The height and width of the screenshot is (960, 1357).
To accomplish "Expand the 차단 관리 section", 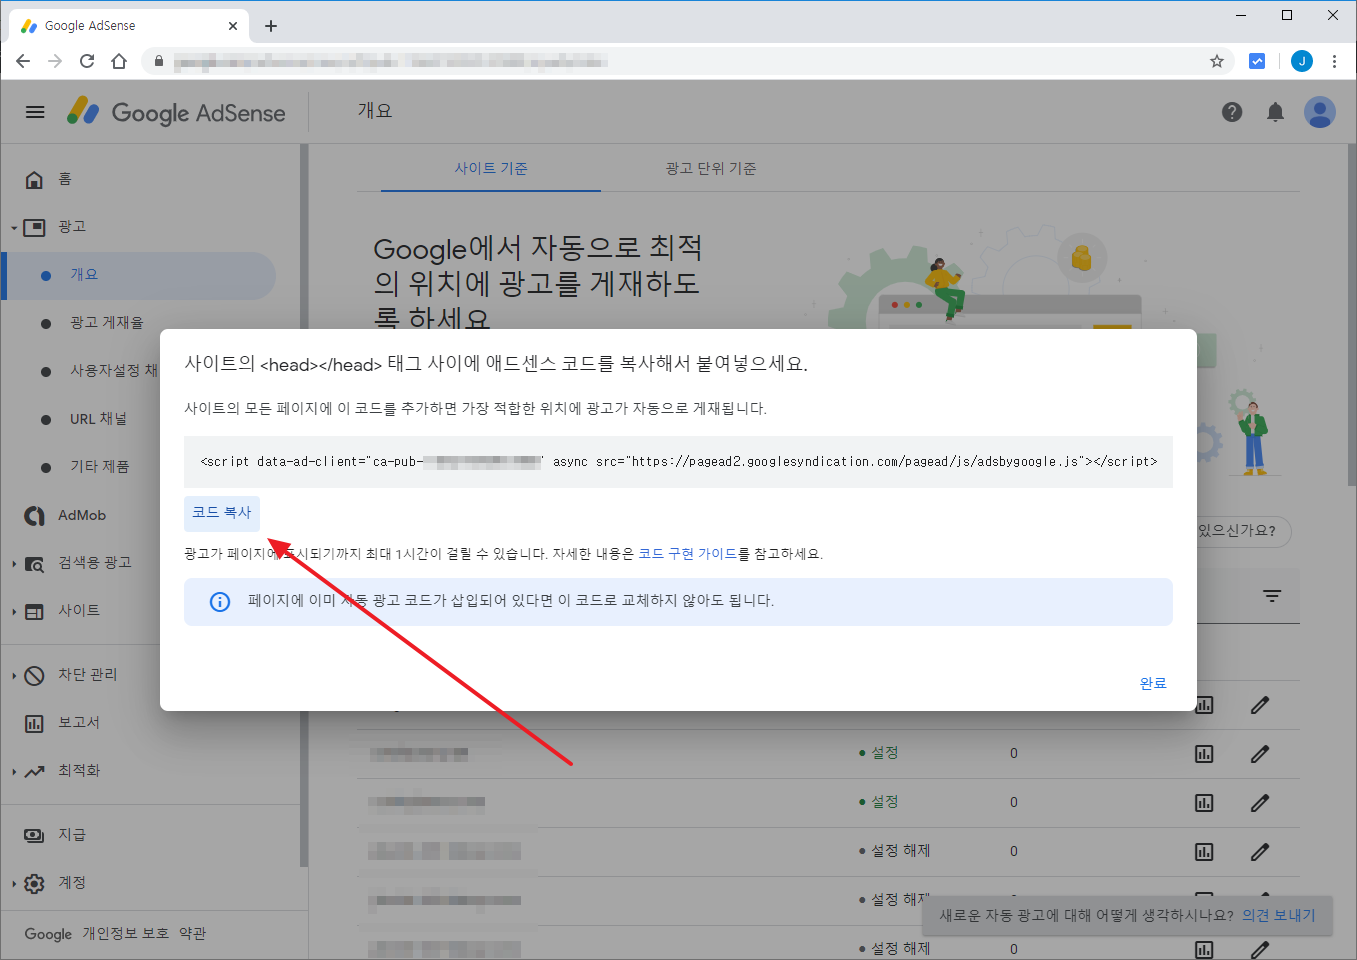I will point(14,676).
